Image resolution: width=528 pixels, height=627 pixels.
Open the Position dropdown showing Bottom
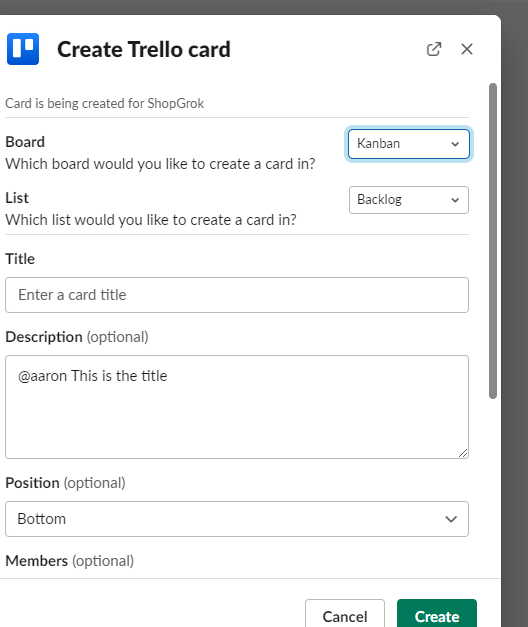click(237, 519)
